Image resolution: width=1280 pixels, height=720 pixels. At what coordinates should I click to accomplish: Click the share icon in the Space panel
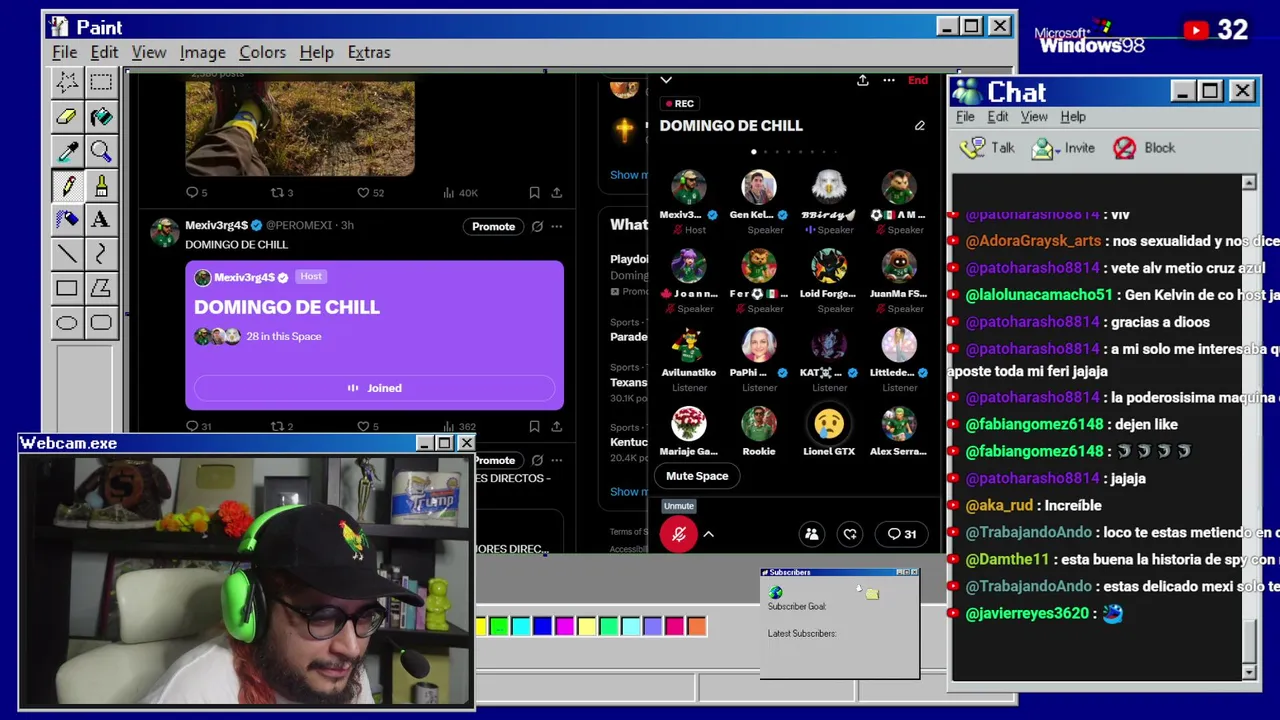[862, 80]
